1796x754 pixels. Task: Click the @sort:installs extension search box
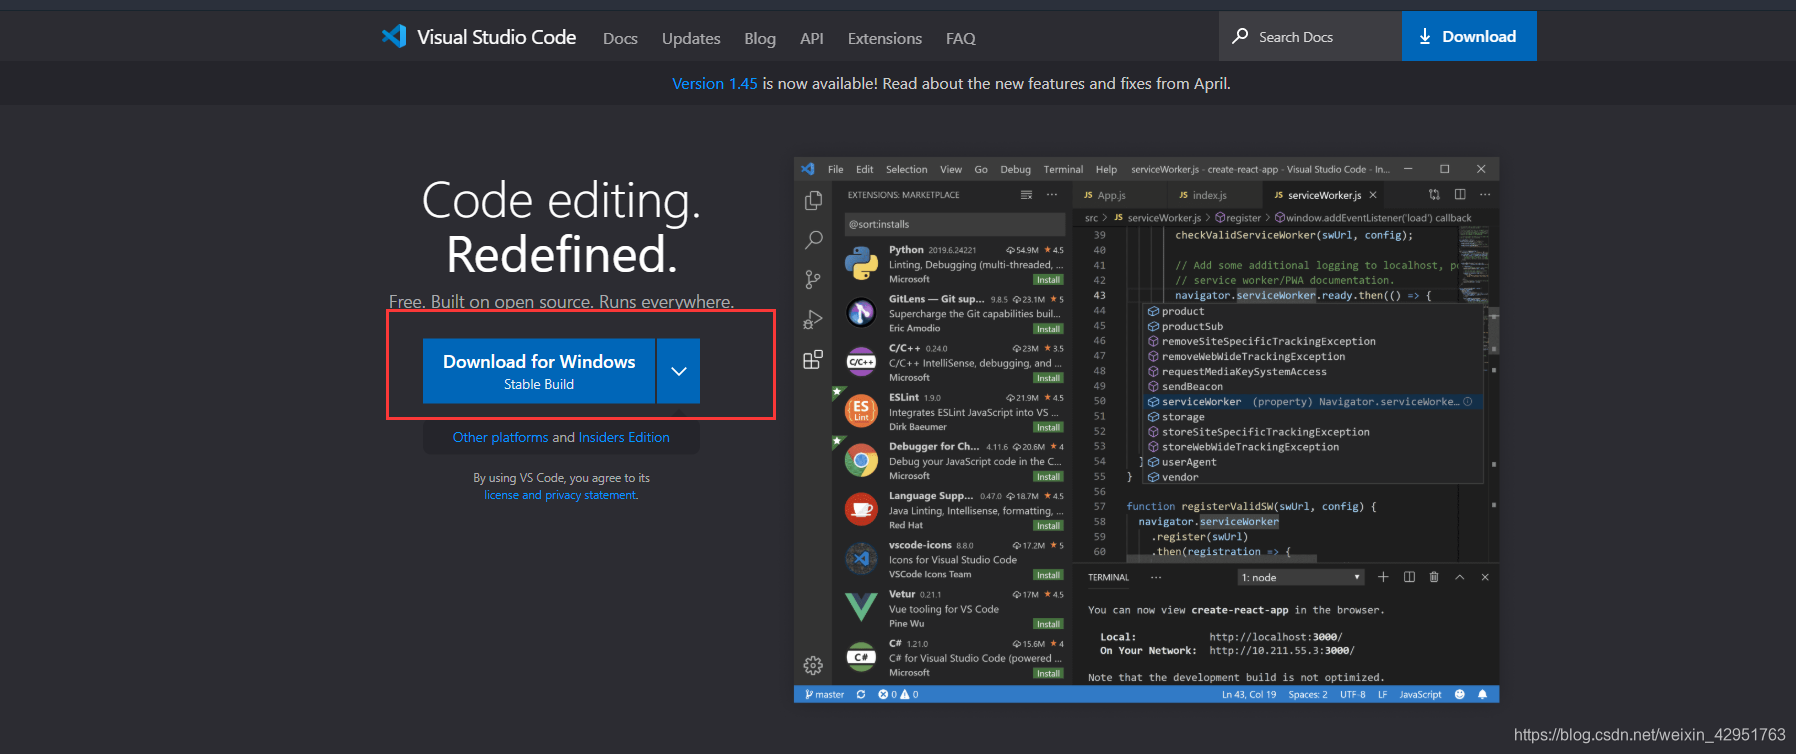955,224
